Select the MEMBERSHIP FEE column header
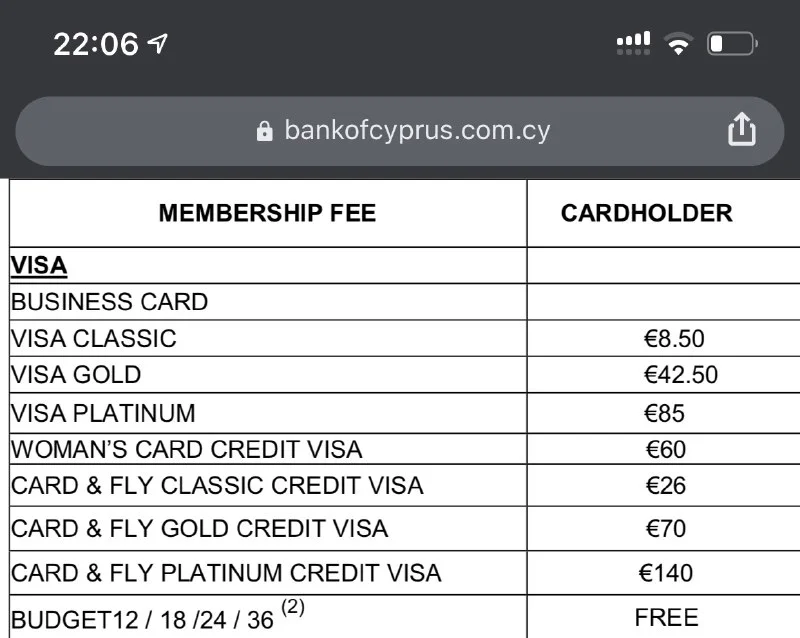 267,213
